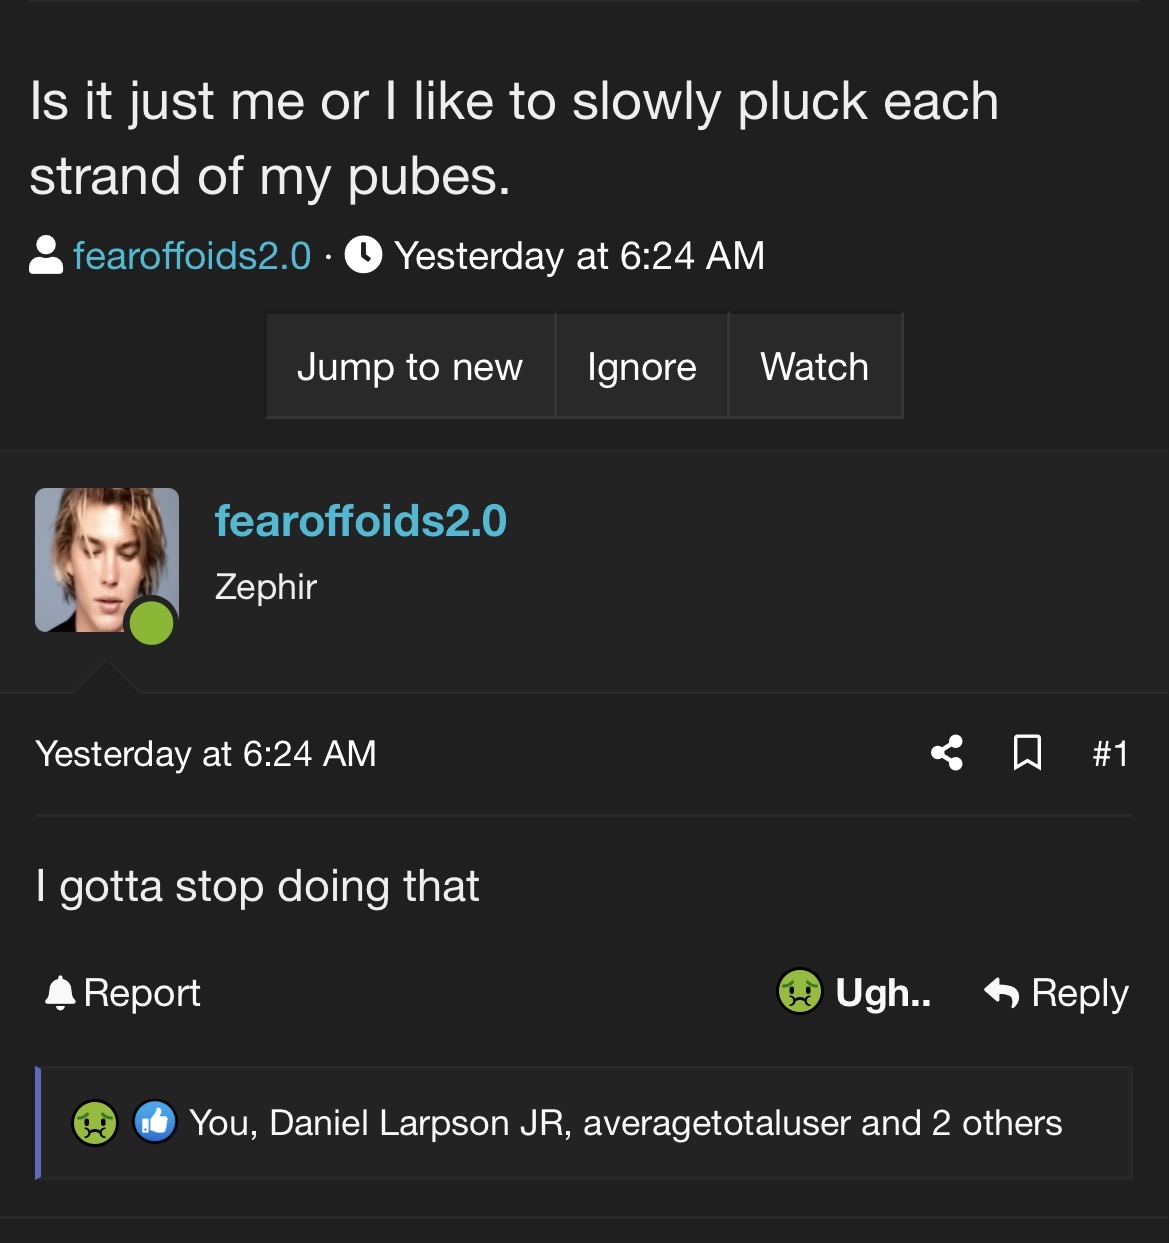Jump to new posts in thread

coord(410,366)
